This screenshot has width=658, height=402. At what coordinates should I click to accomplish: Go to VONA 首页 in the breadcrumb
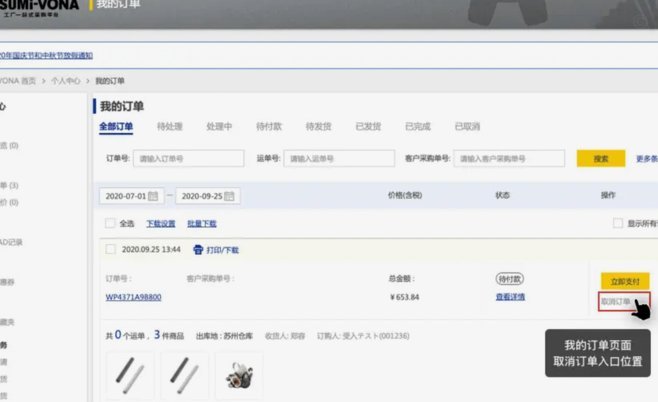[18, 81]
